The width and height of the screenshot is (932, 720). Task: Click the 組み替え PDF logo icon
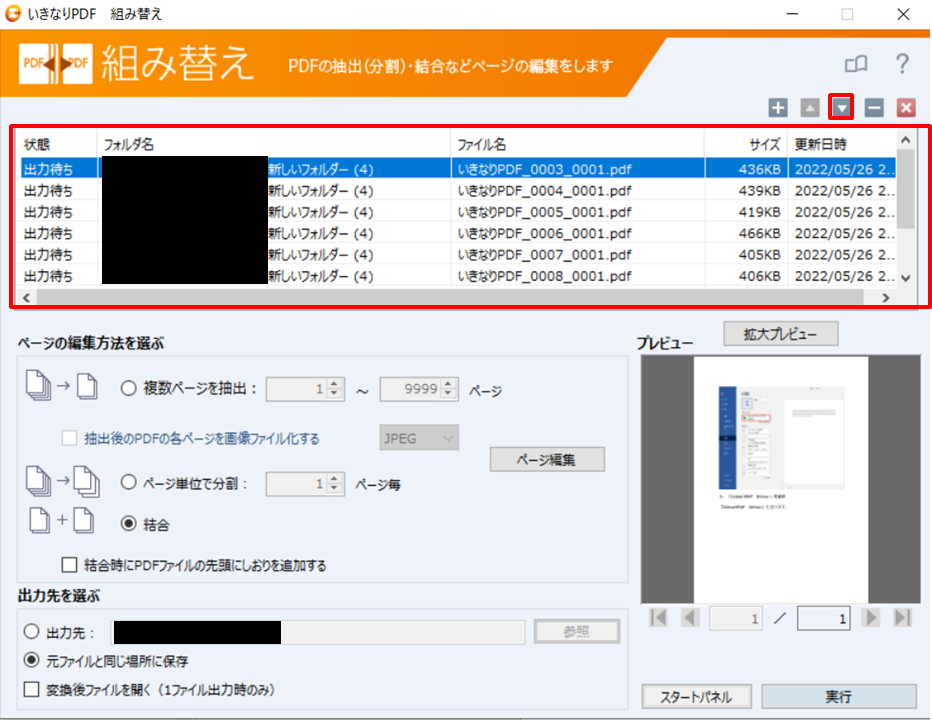(x=56, y=63)
